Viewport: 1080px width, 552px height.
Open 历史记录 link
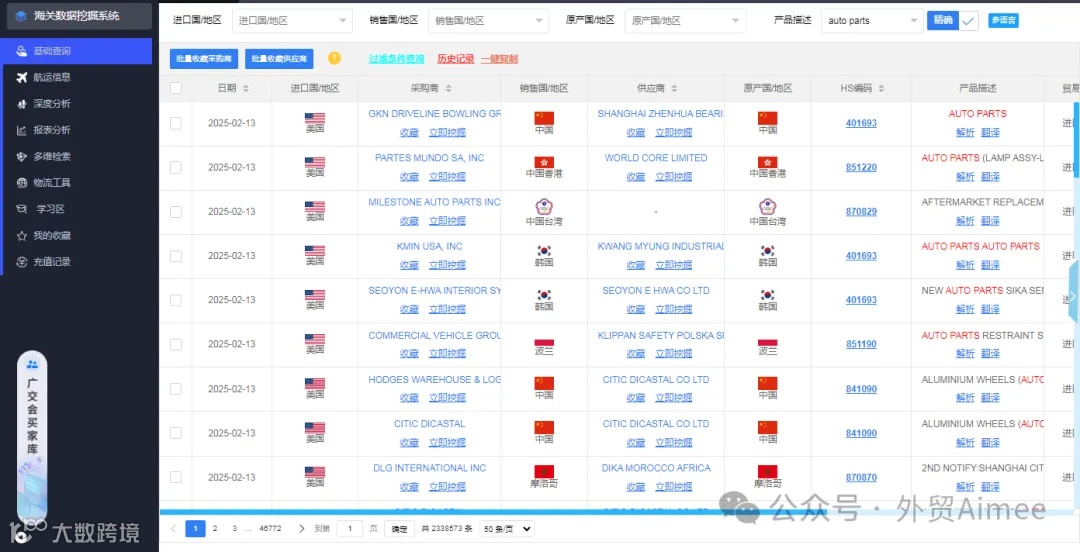(x=456, y=59)
